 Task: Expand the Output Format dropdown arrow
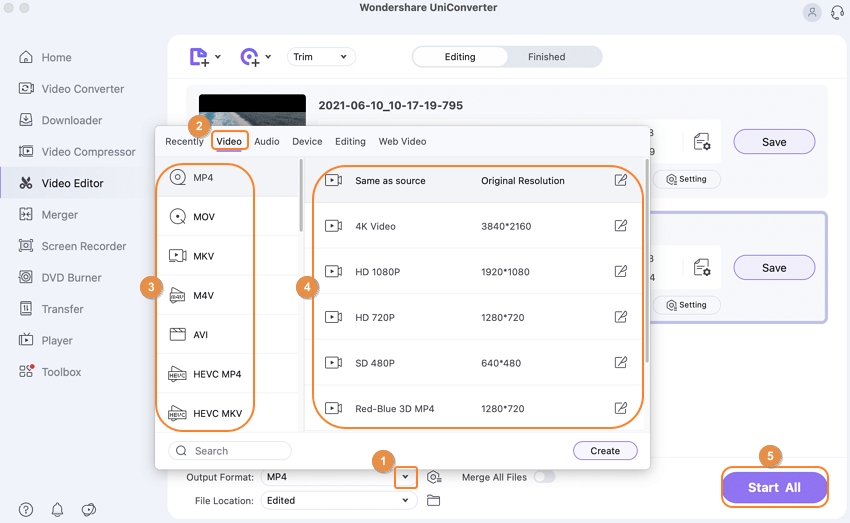(405, 477)
